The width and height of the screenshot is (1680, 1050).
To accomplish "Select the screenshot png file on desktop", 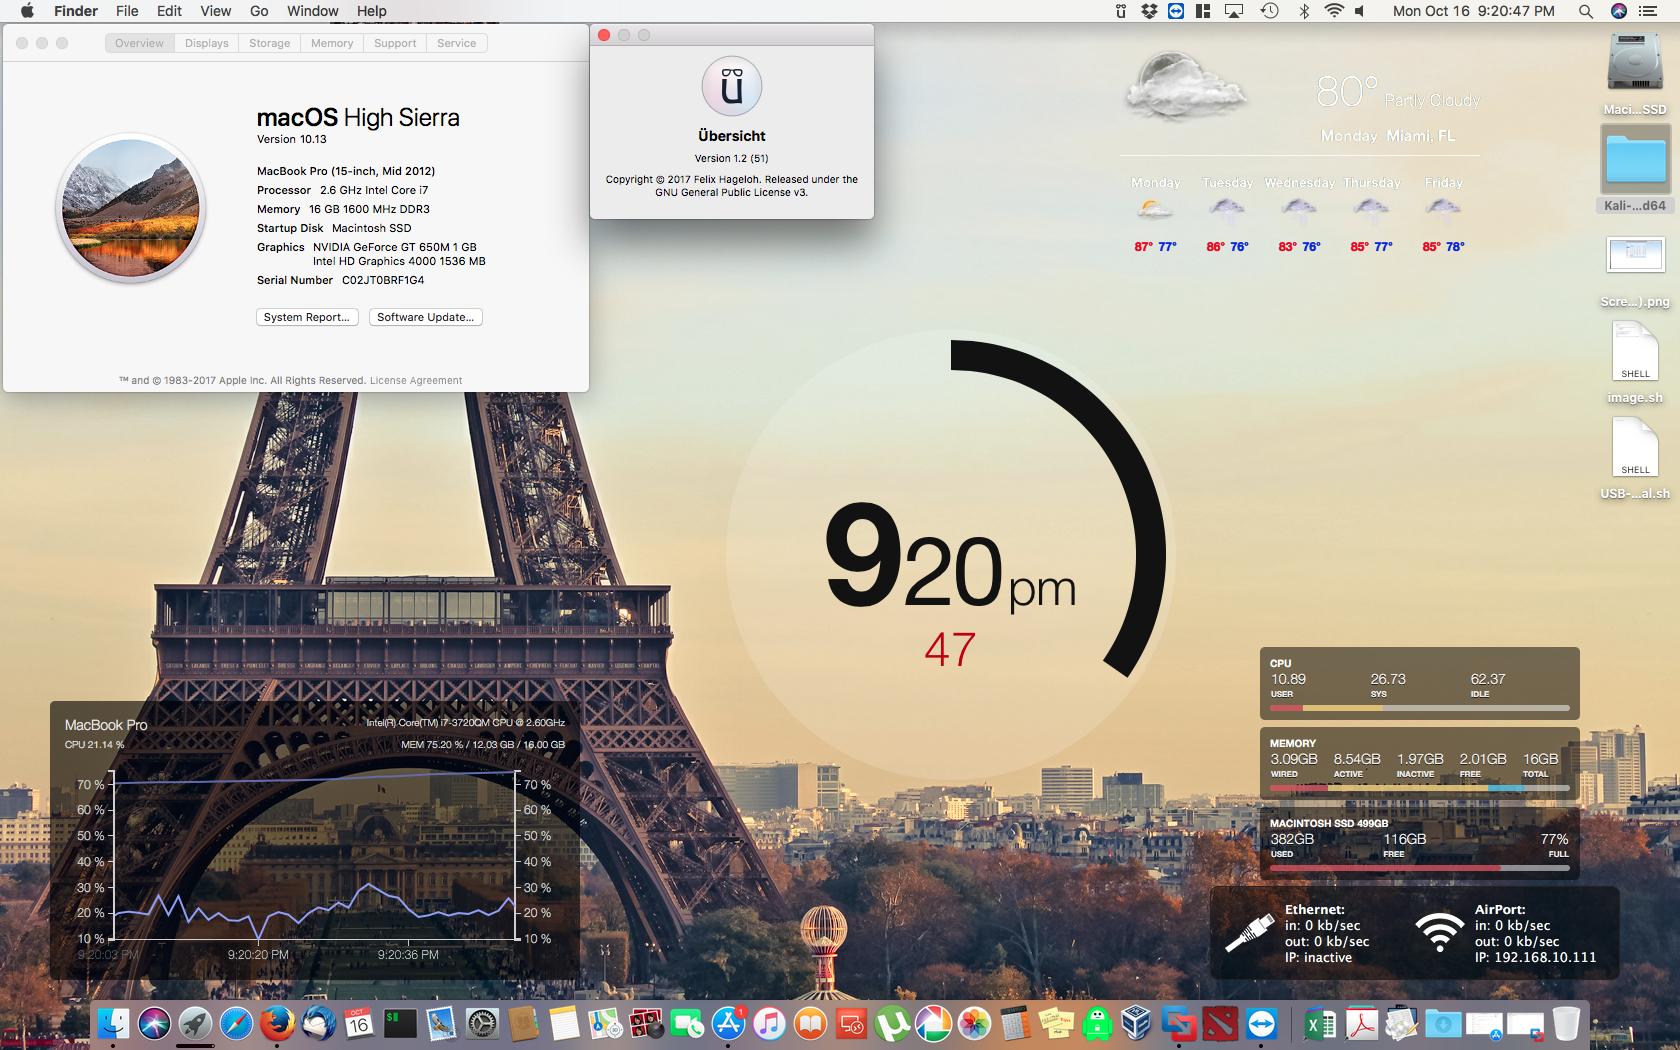I will 1635,272.
